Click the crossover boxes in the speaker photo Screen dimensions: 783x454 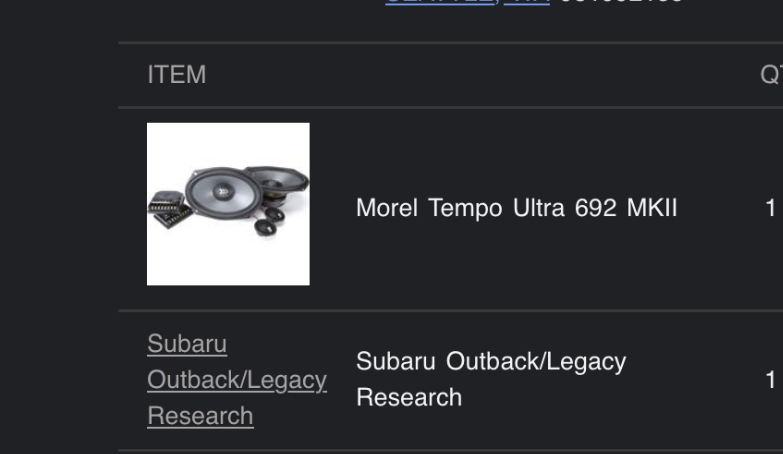[x=170, y=208]
